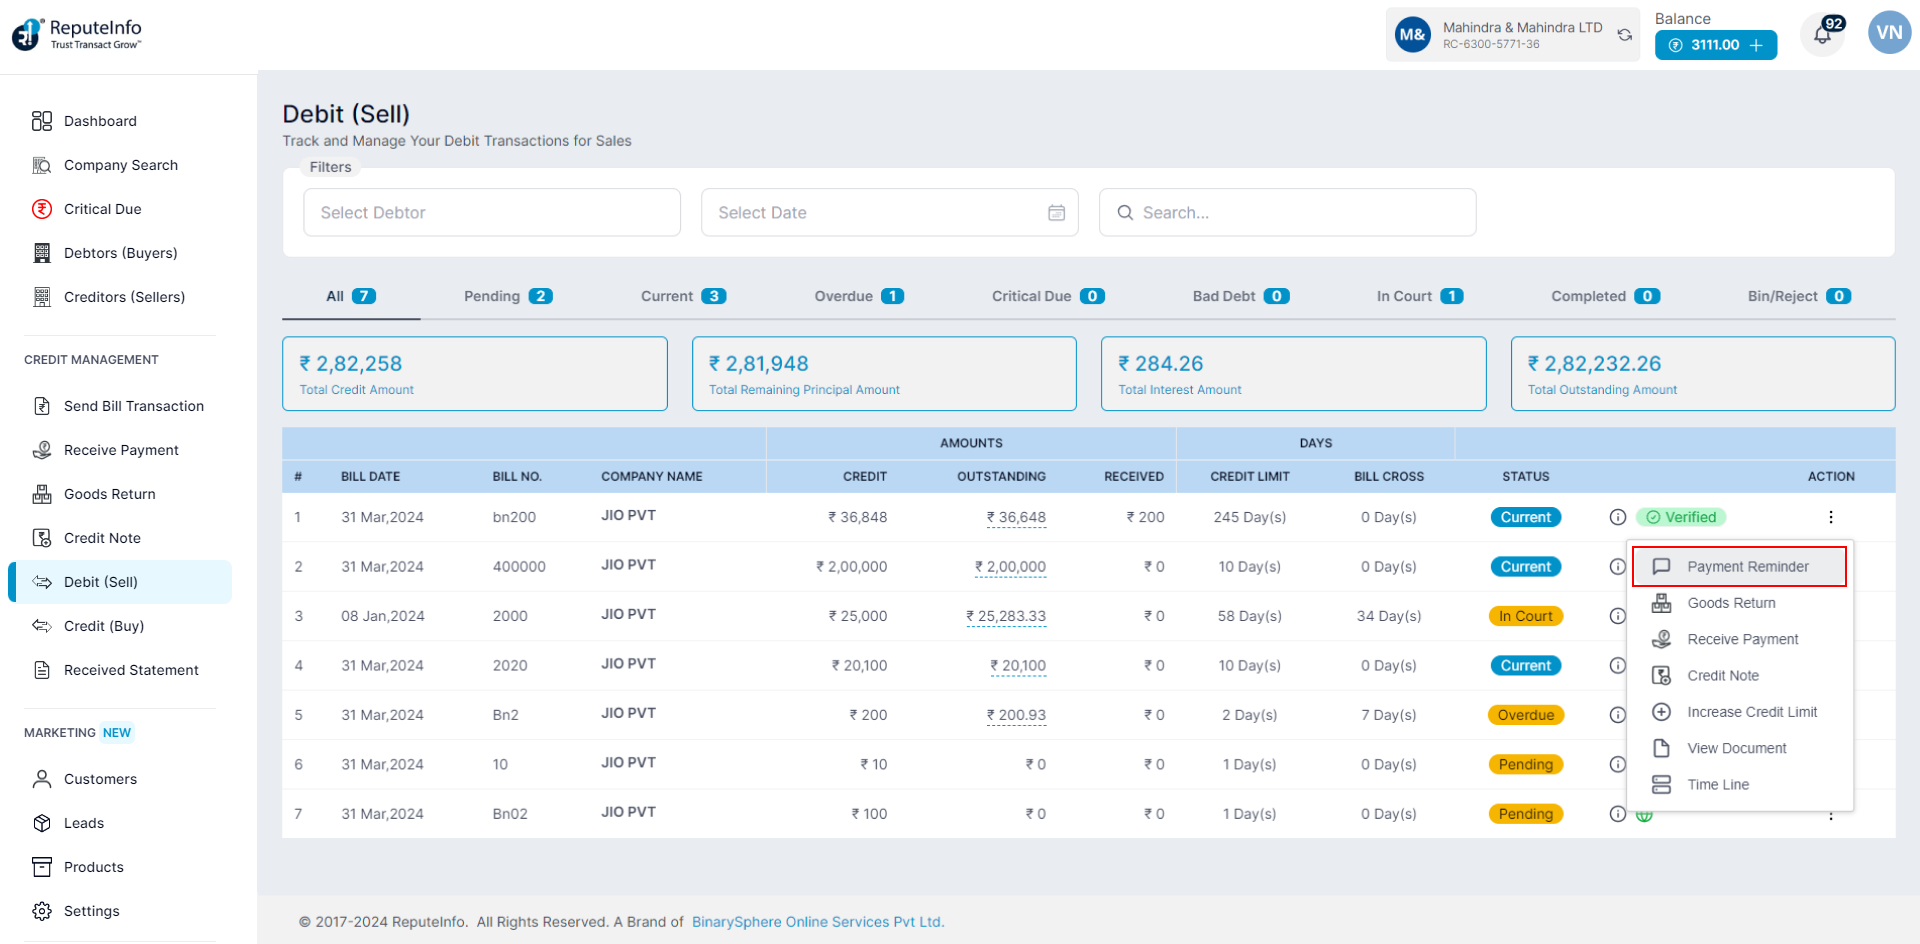Open the Select Debtor dropdown
The height and width of the screenshot is (944, 1920).
pos(491,213)
